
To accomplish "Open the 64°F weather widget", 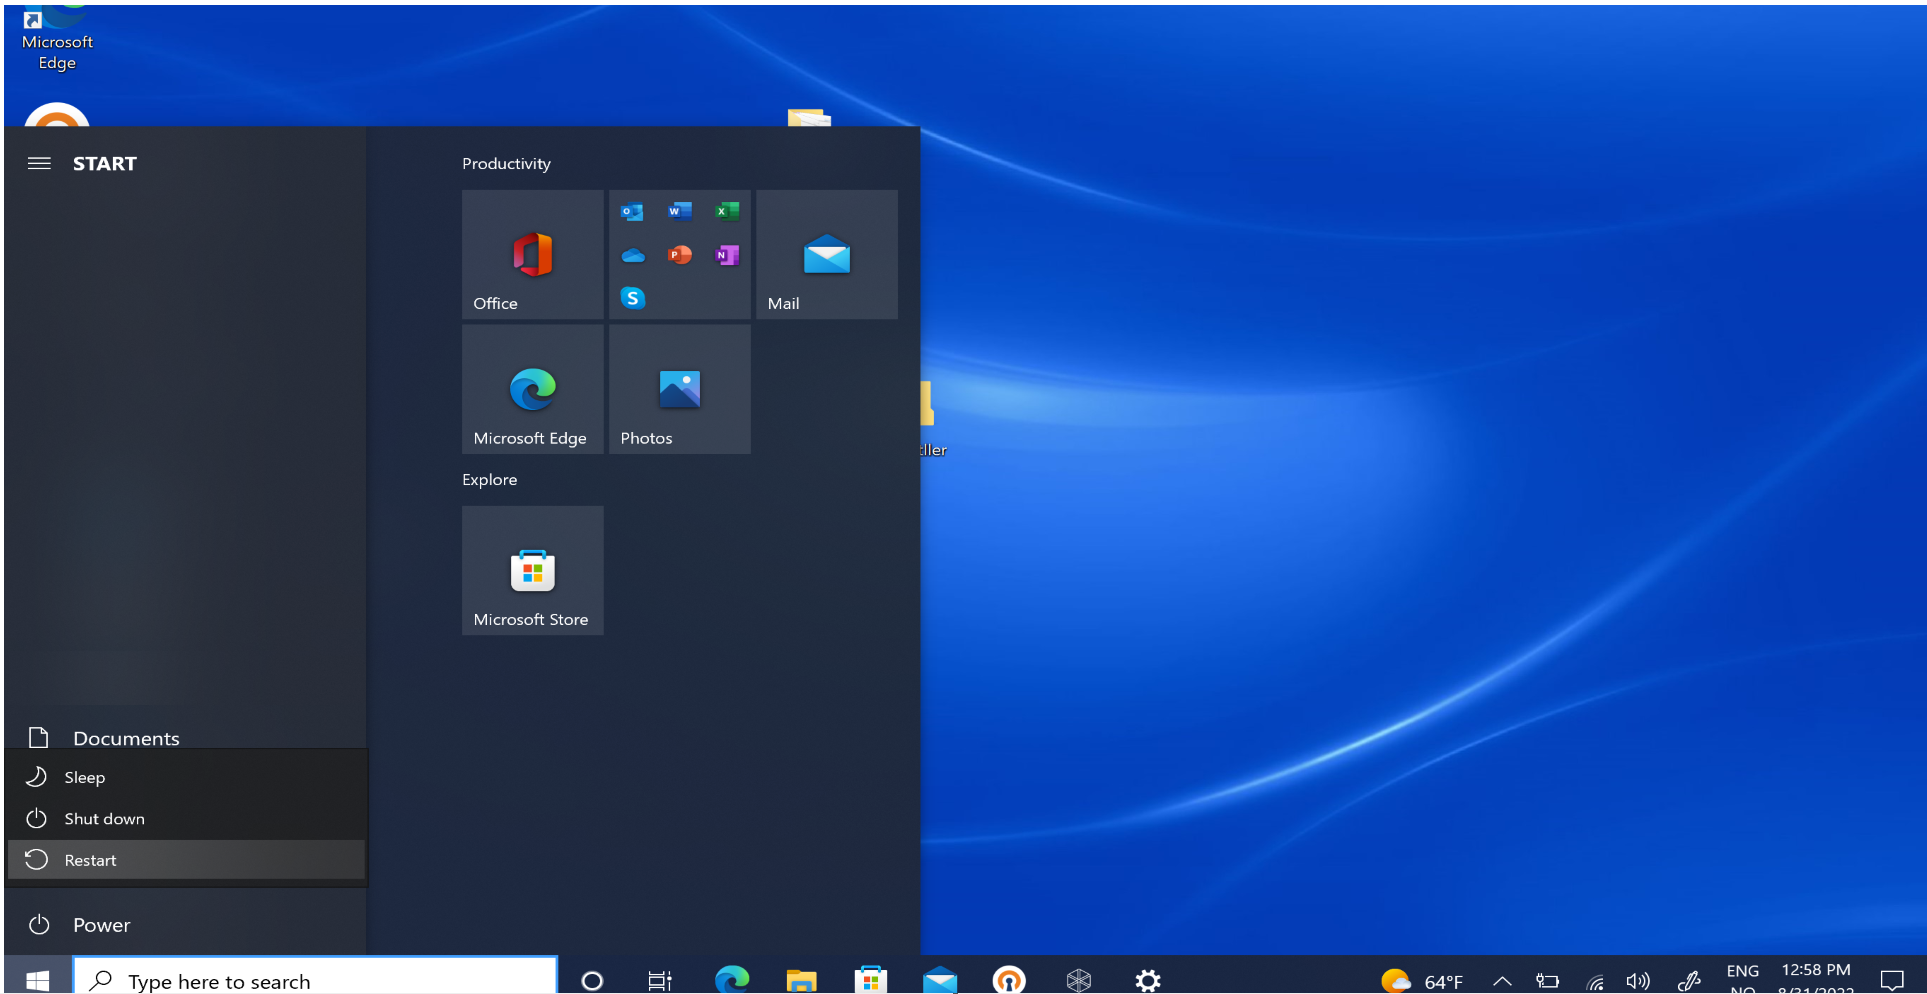I will (x=1422, y=981).
